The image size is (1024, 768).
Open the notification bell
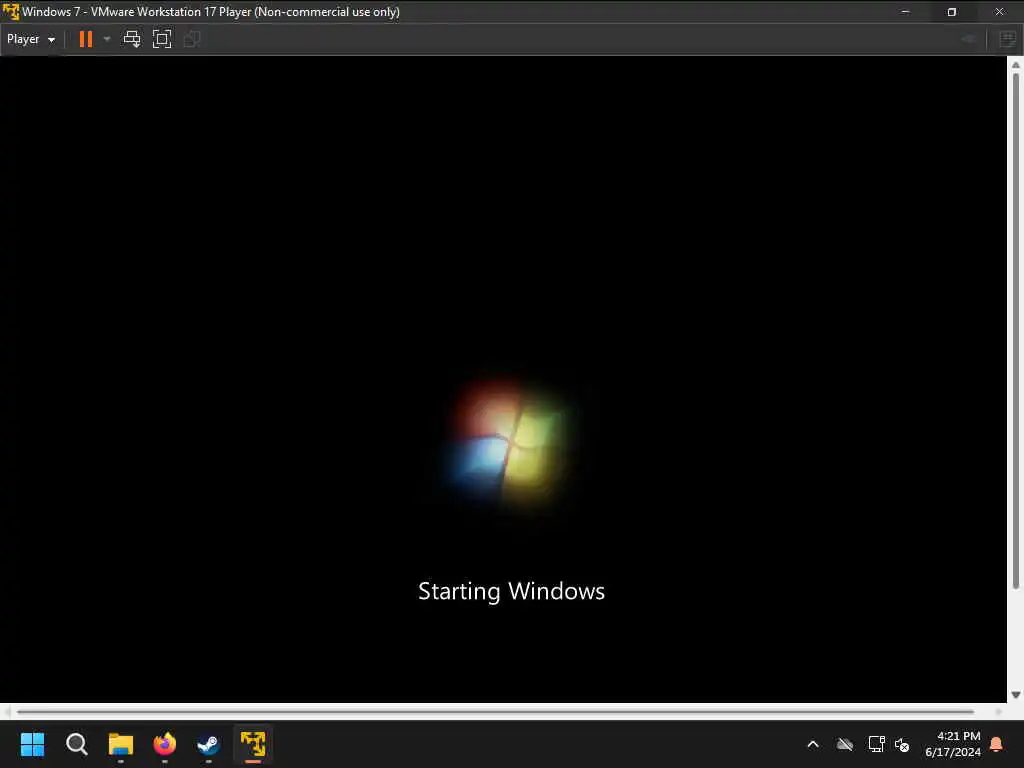pyautogui.click(x=997, y=744)
